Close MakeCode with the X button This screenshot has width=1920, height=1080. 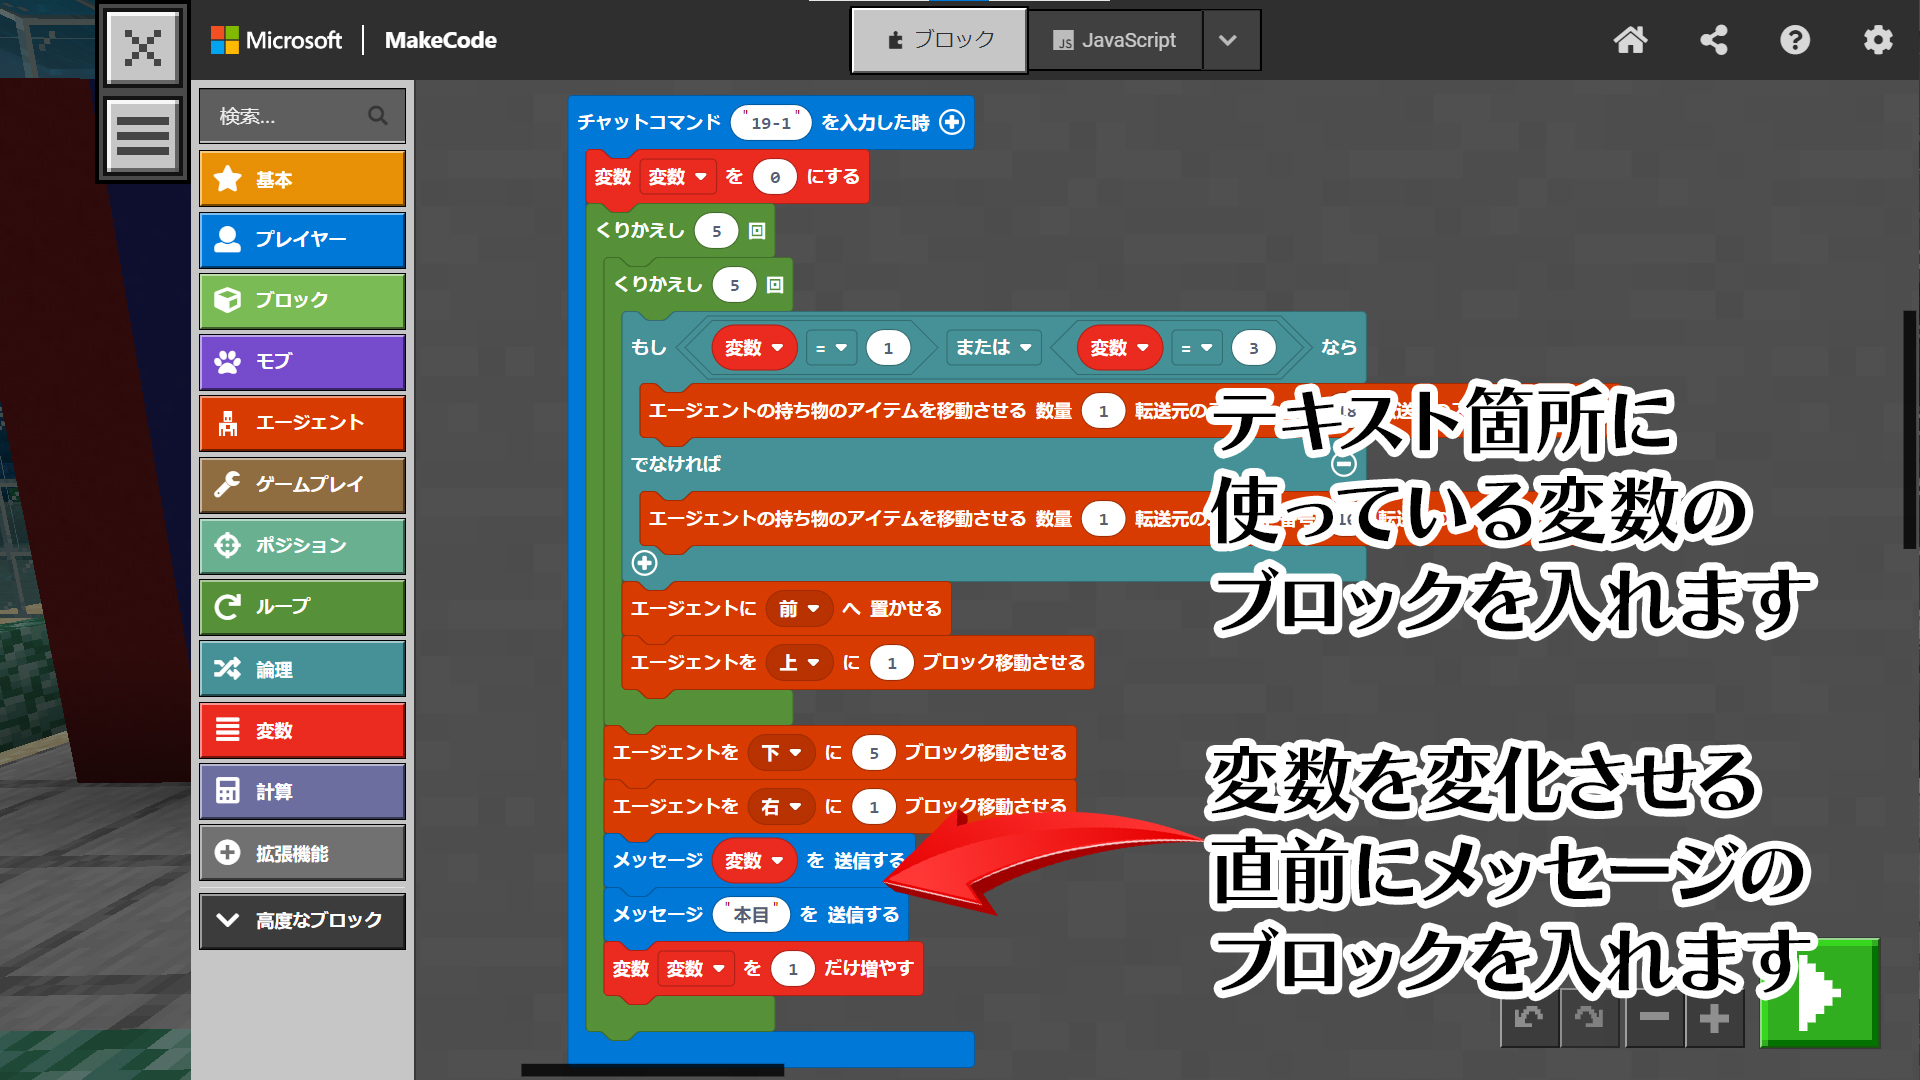pyautogui.click(x=143, y=47)
